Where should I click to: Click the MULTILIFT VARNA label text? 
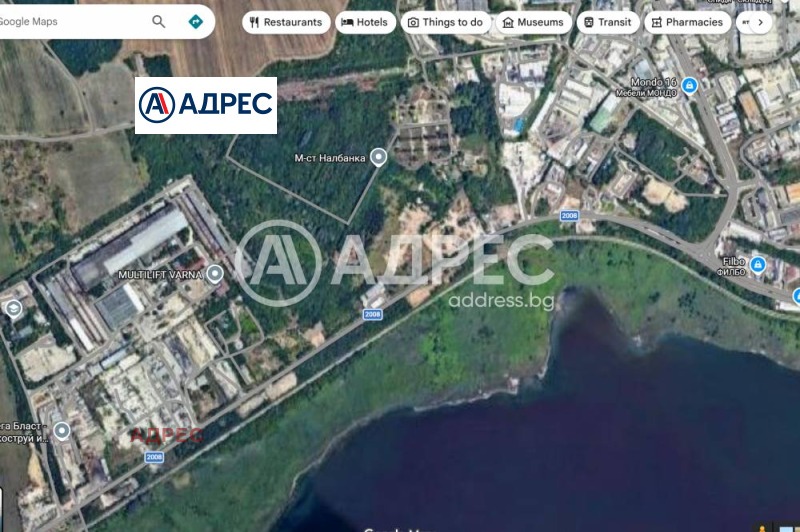160,274
